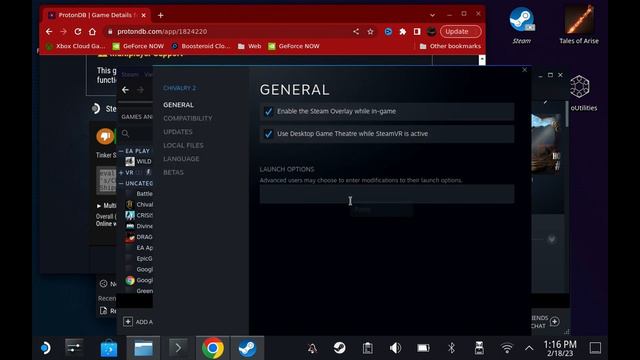
Task: Open a new Chrome tab with plus button
Action: pyautogui.click(x=160, y=16)
